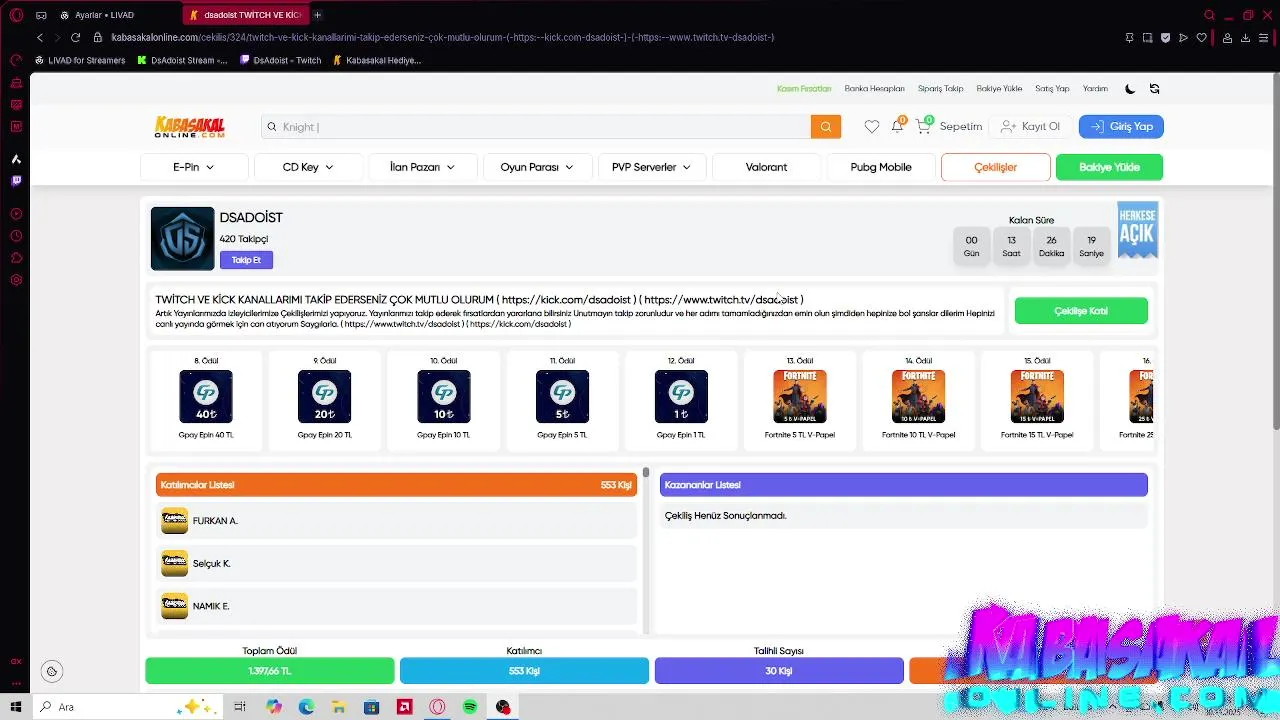
Task: Click the DSADOİST profile avatar
Action: click(182, 238)
